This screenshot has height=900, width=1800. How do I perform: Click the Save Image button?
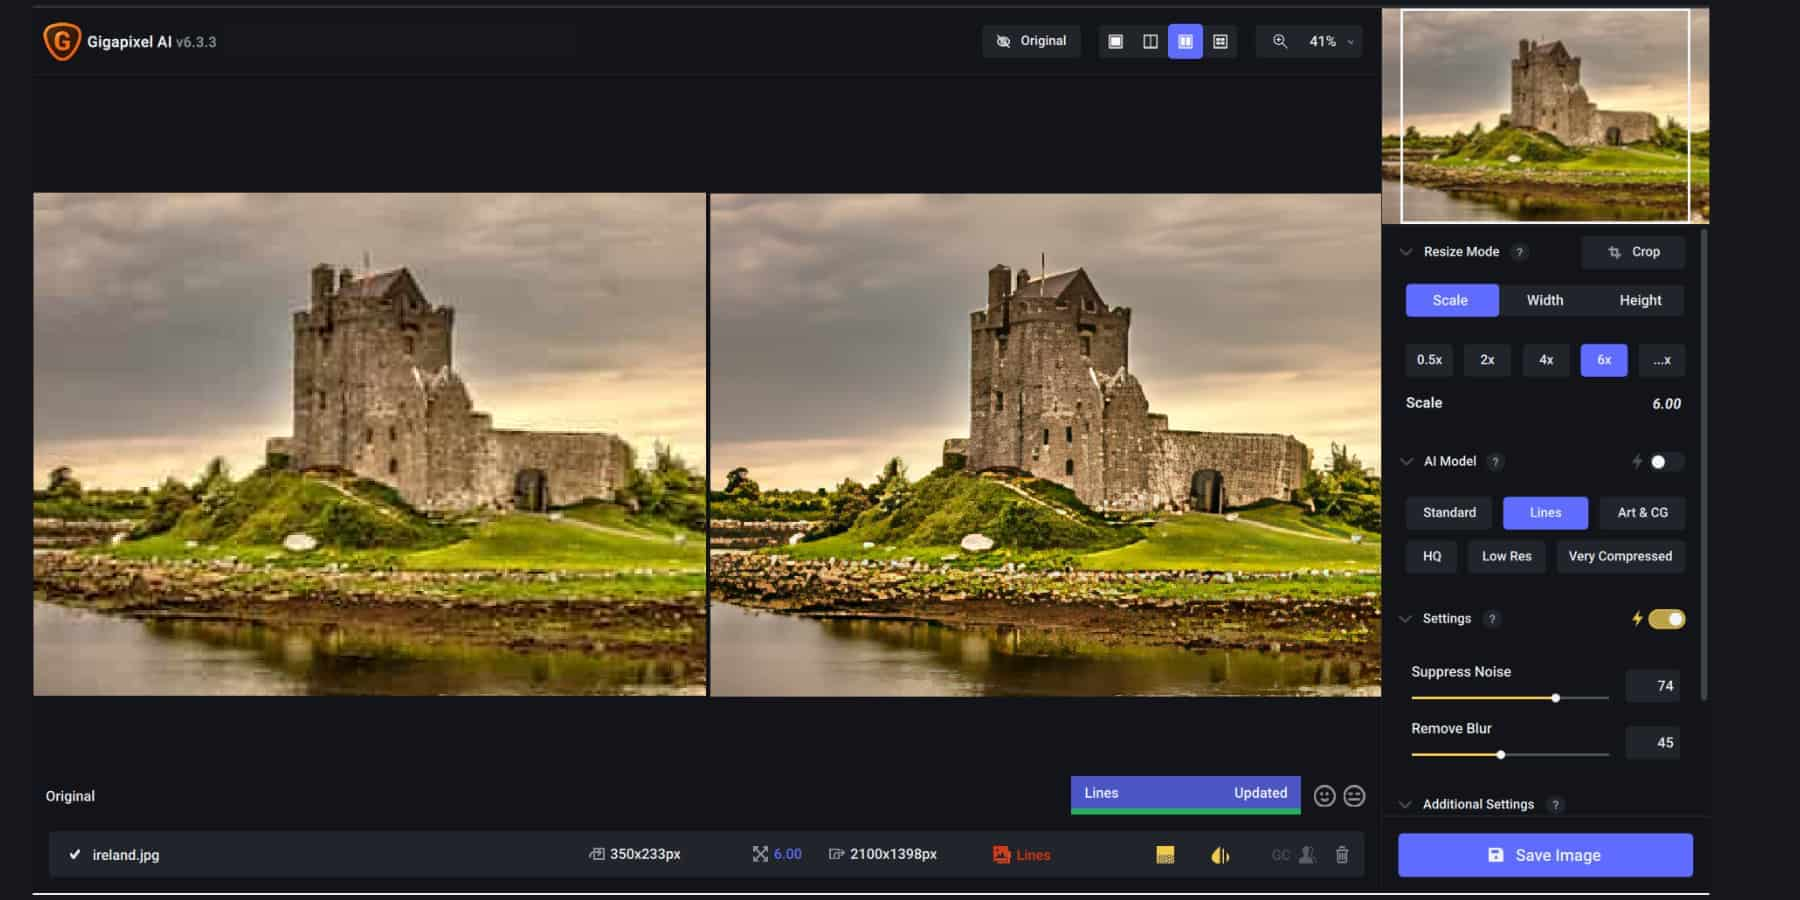(x=1544, y=855)
